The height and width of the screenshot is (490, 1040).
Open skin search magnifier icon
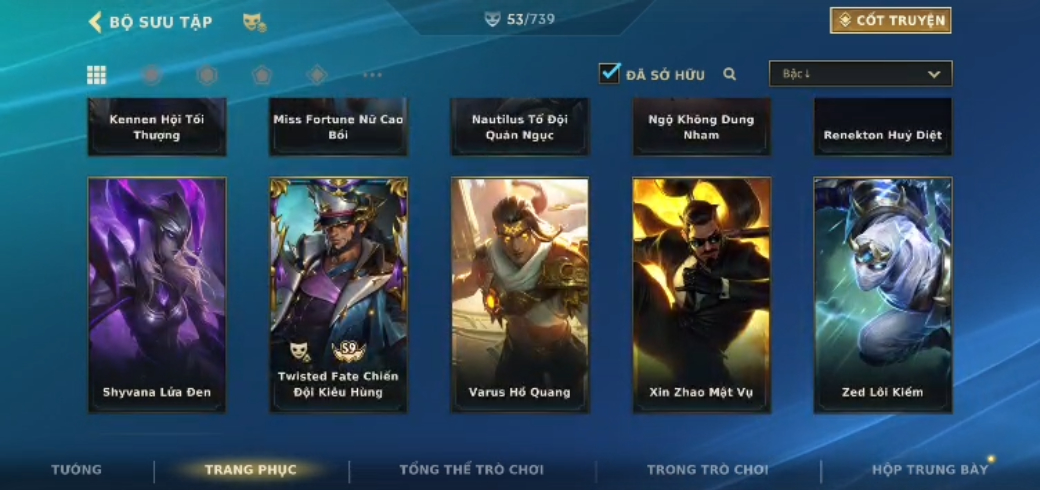[x=730, y=74]
